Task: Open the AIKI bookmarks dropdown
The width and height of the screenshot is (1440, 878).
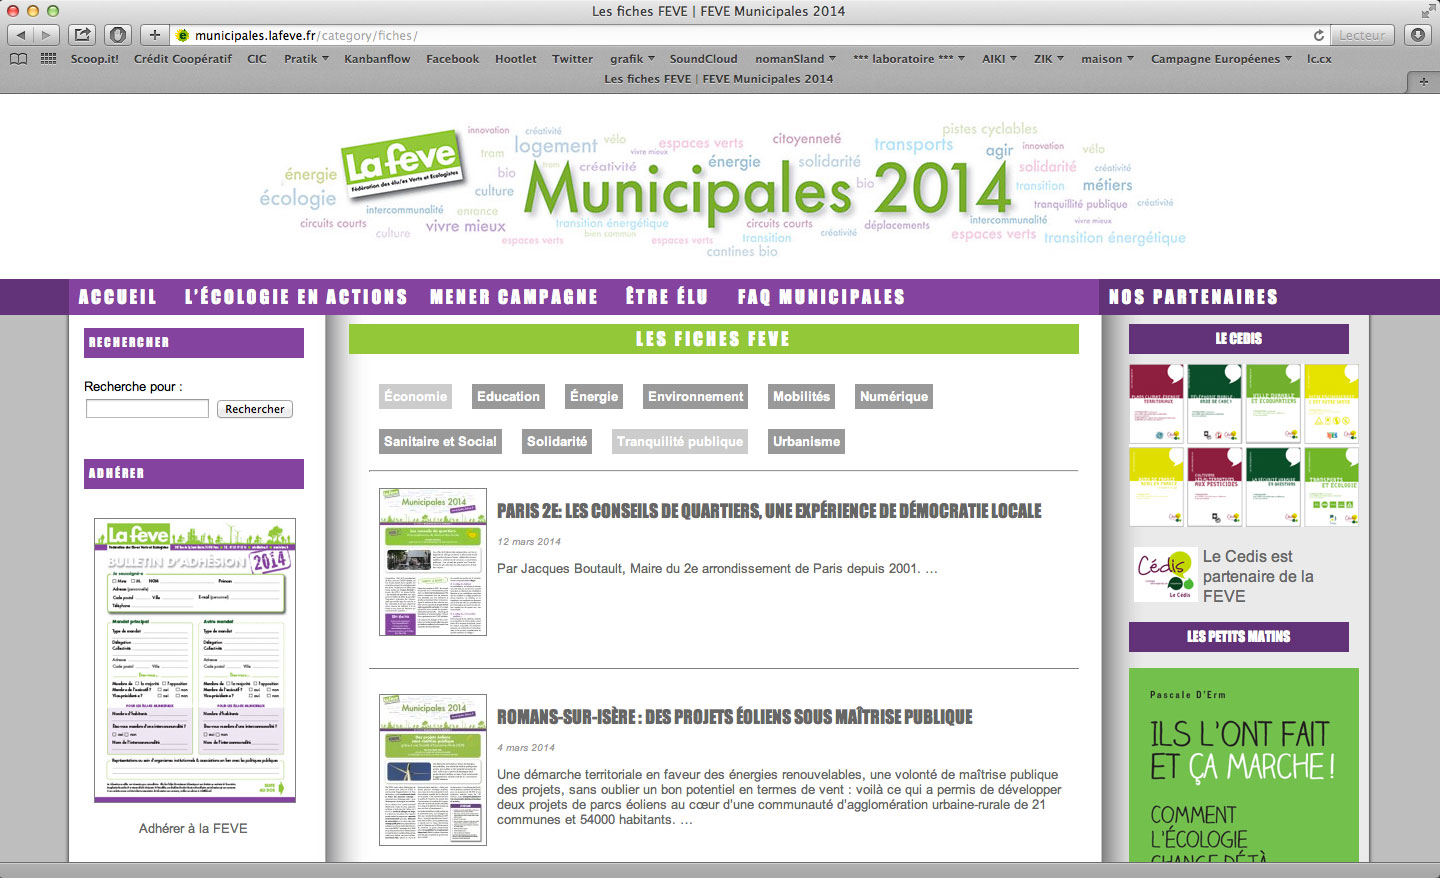Action: [x=999, y=59]
